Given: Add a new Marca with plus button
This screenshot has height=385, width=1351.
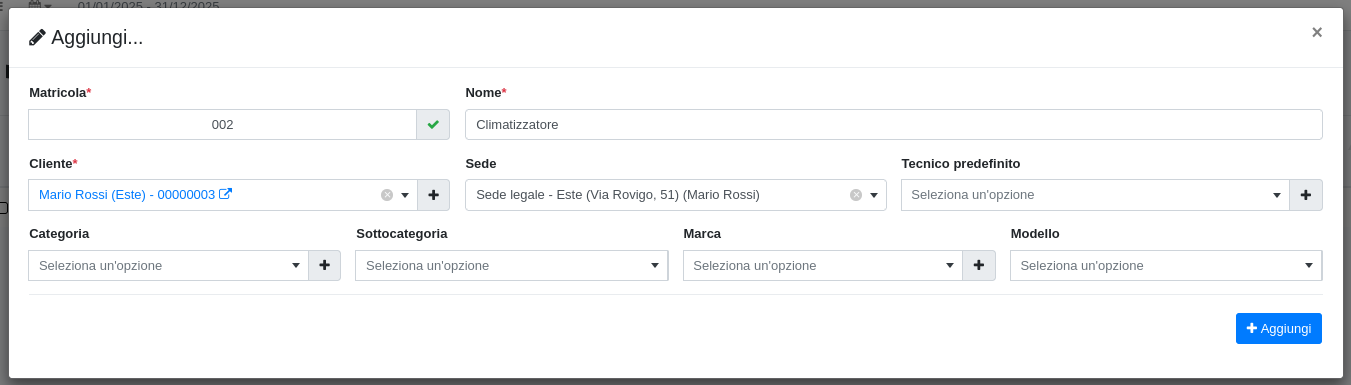Looking at the screenshot, I should tap(979, 265).
